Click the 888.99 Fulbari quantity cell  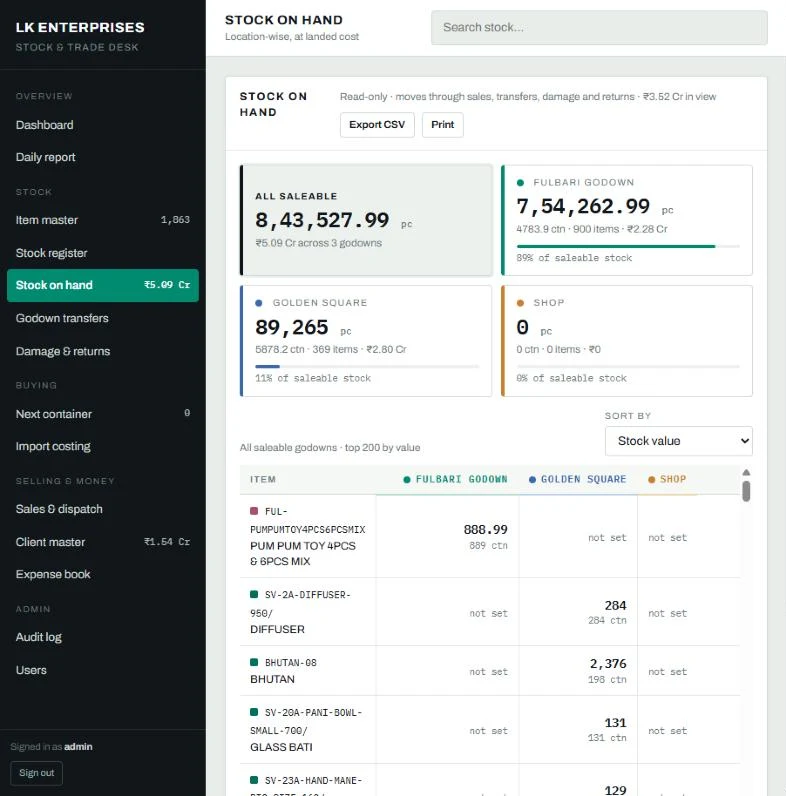(485, 530)
